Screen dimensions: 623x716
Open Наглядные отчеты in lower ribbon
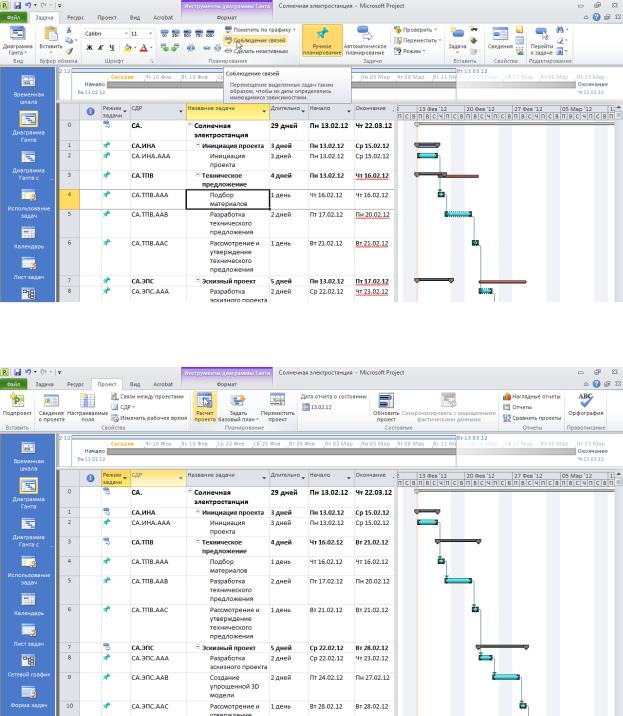coord(531,396)
